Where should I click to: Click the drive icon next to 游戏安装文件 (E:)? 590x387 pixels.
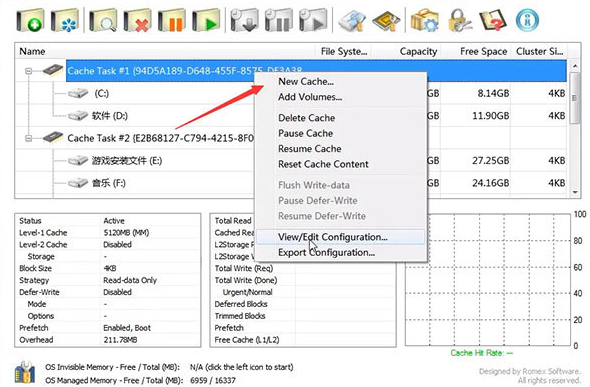click(x=78, y=161)
